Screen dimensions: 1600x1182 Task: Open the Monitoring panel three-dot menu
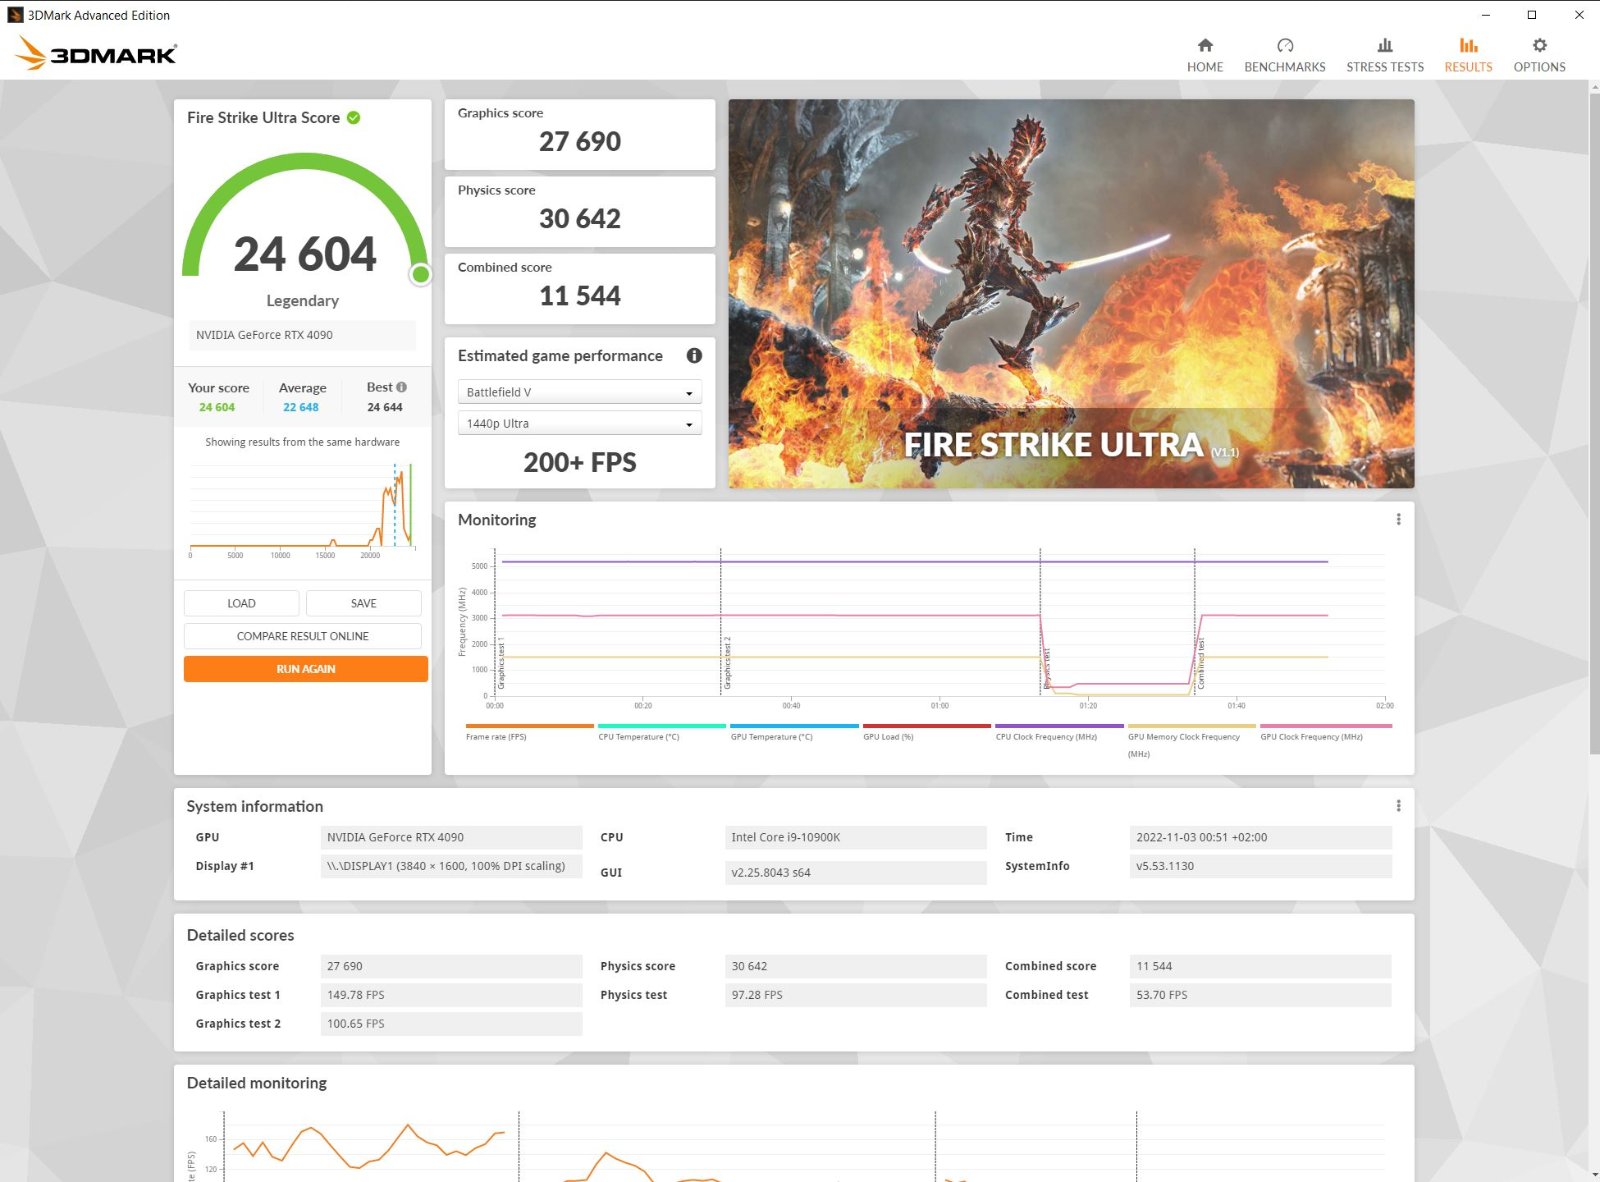1398,520
